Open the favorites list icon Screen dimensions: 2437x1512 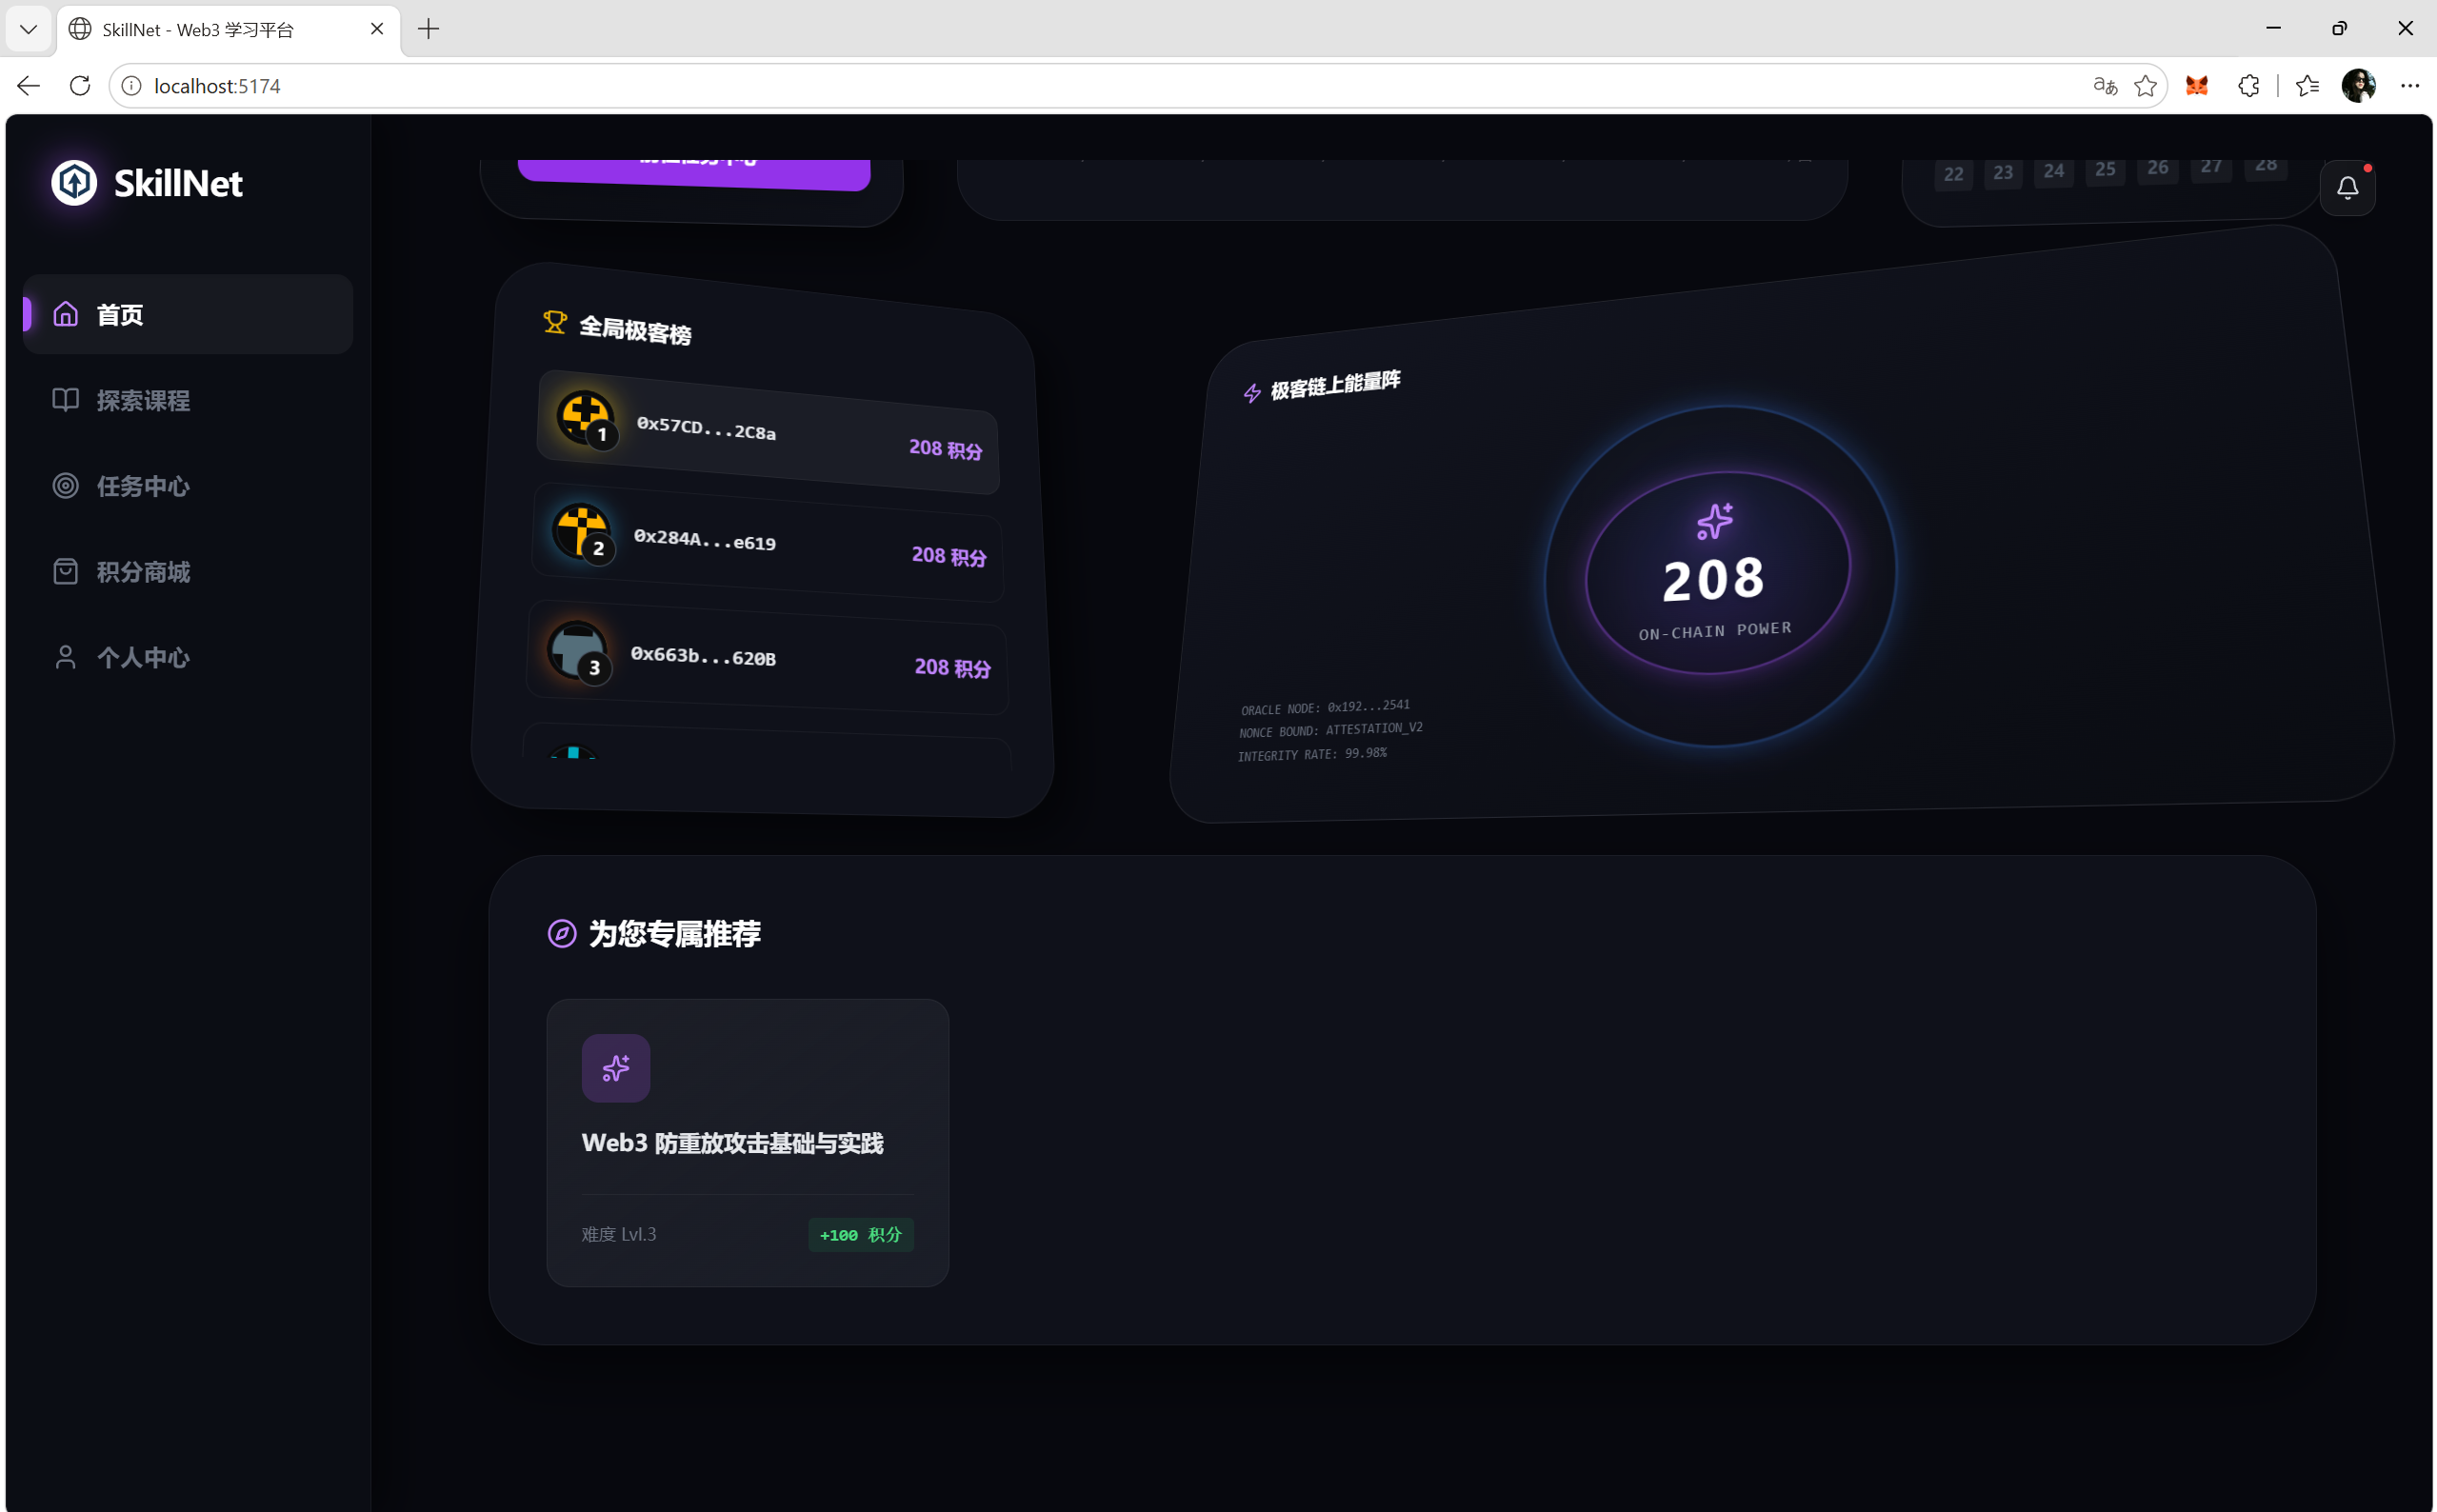(2308, 86)
